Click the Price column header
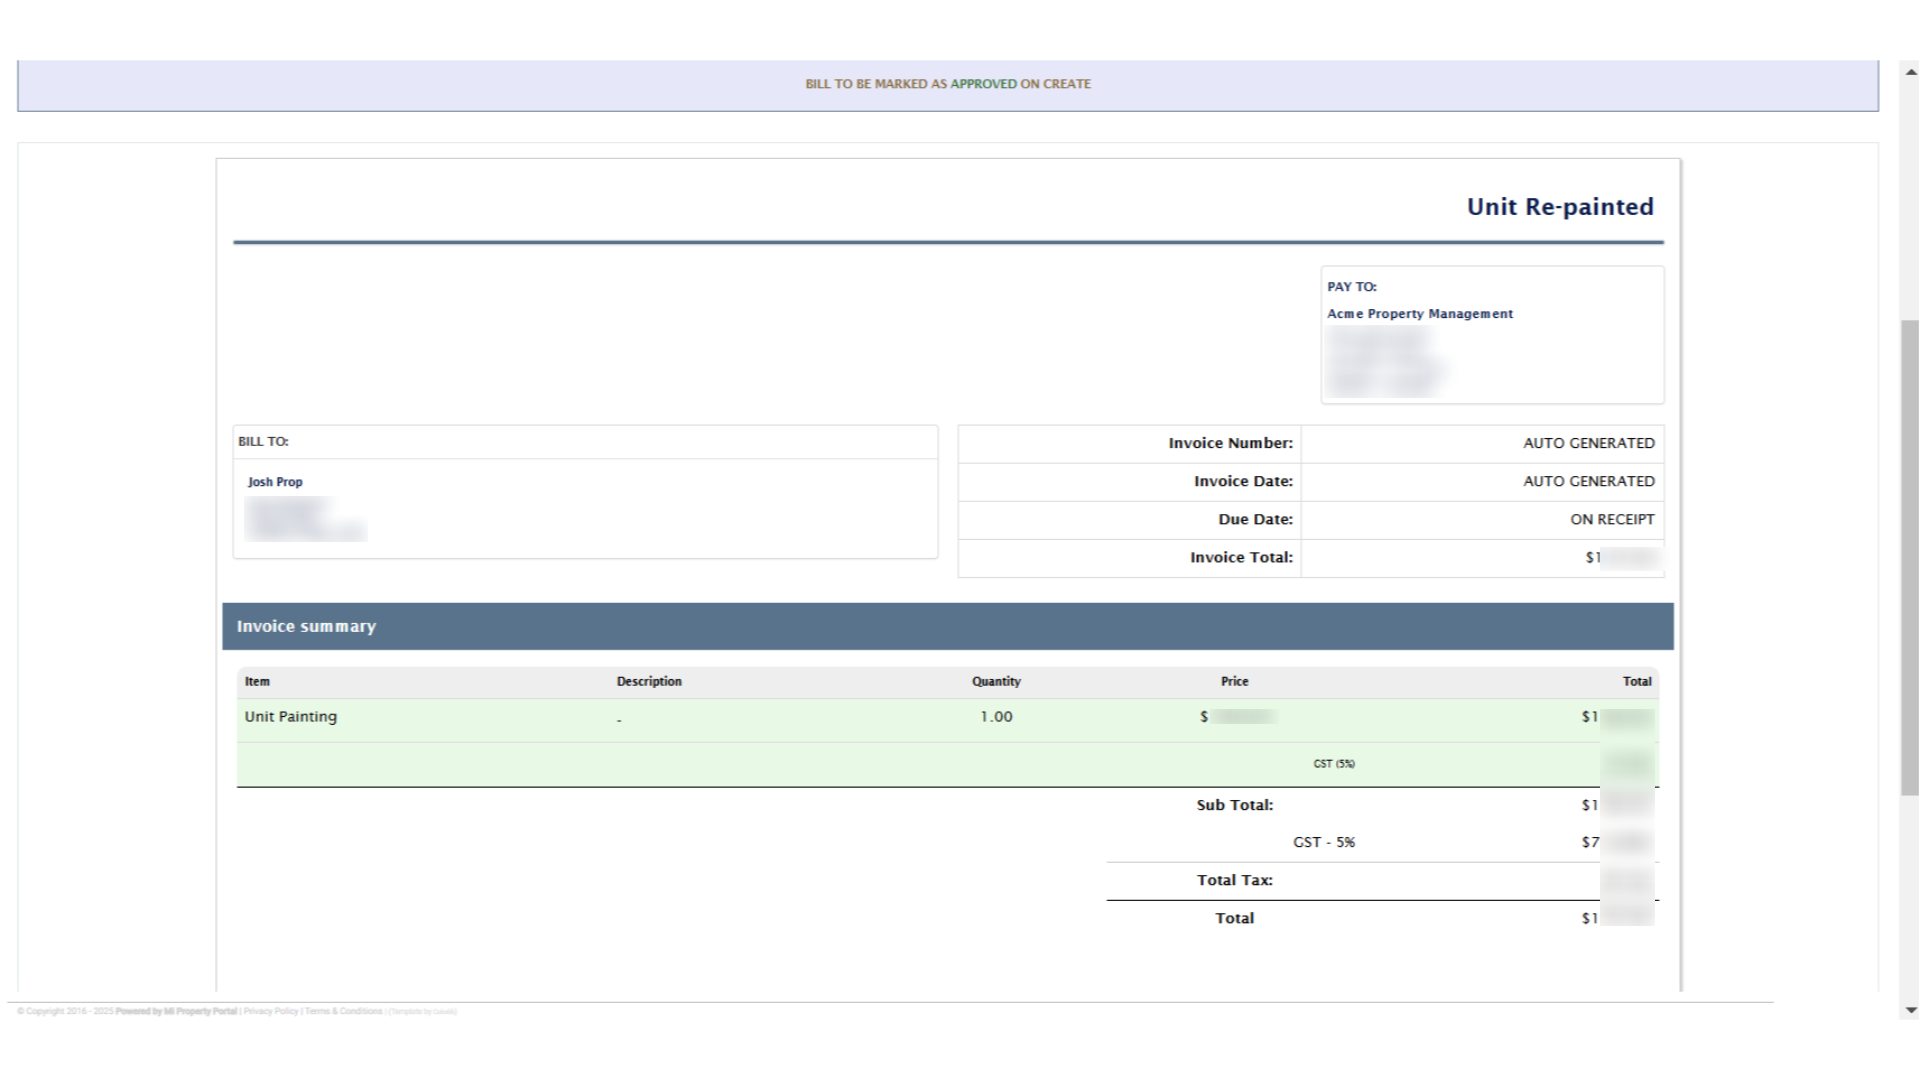The height and width of the screenshot is (1080, 1920). point(1234,681)
